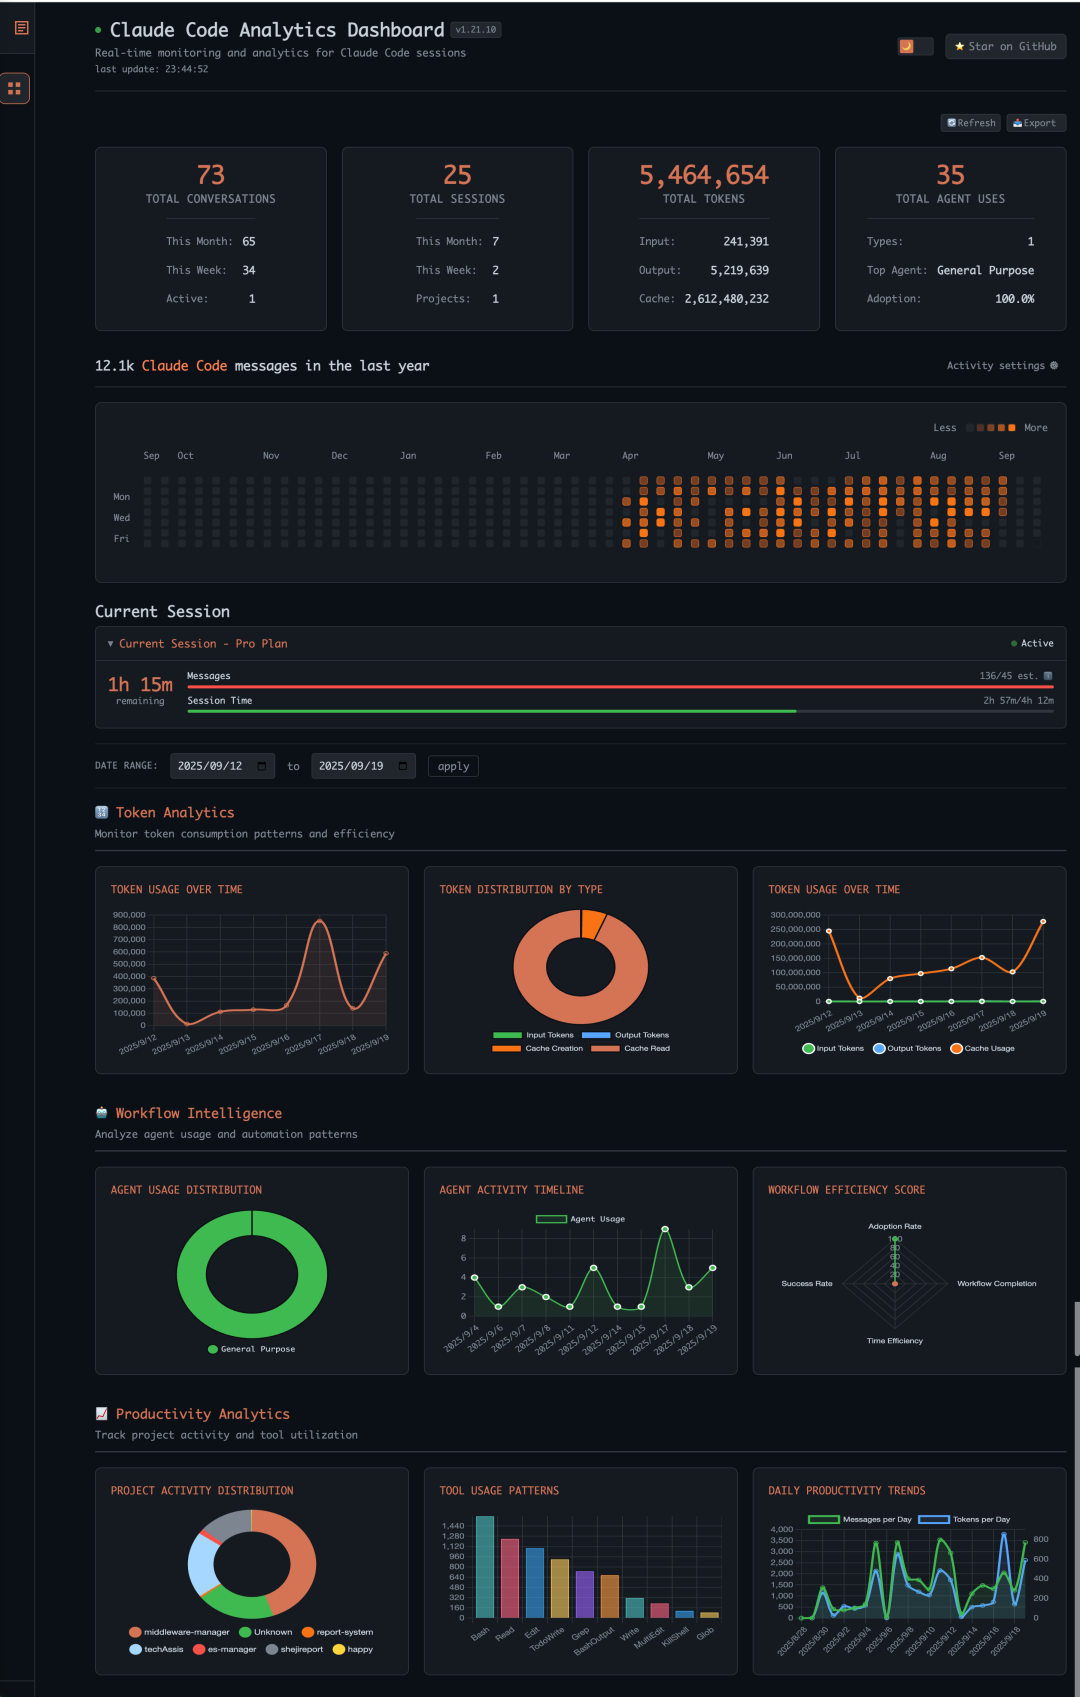Click the Messages red progress bar

pyautogui.click(x=620, y=687)
